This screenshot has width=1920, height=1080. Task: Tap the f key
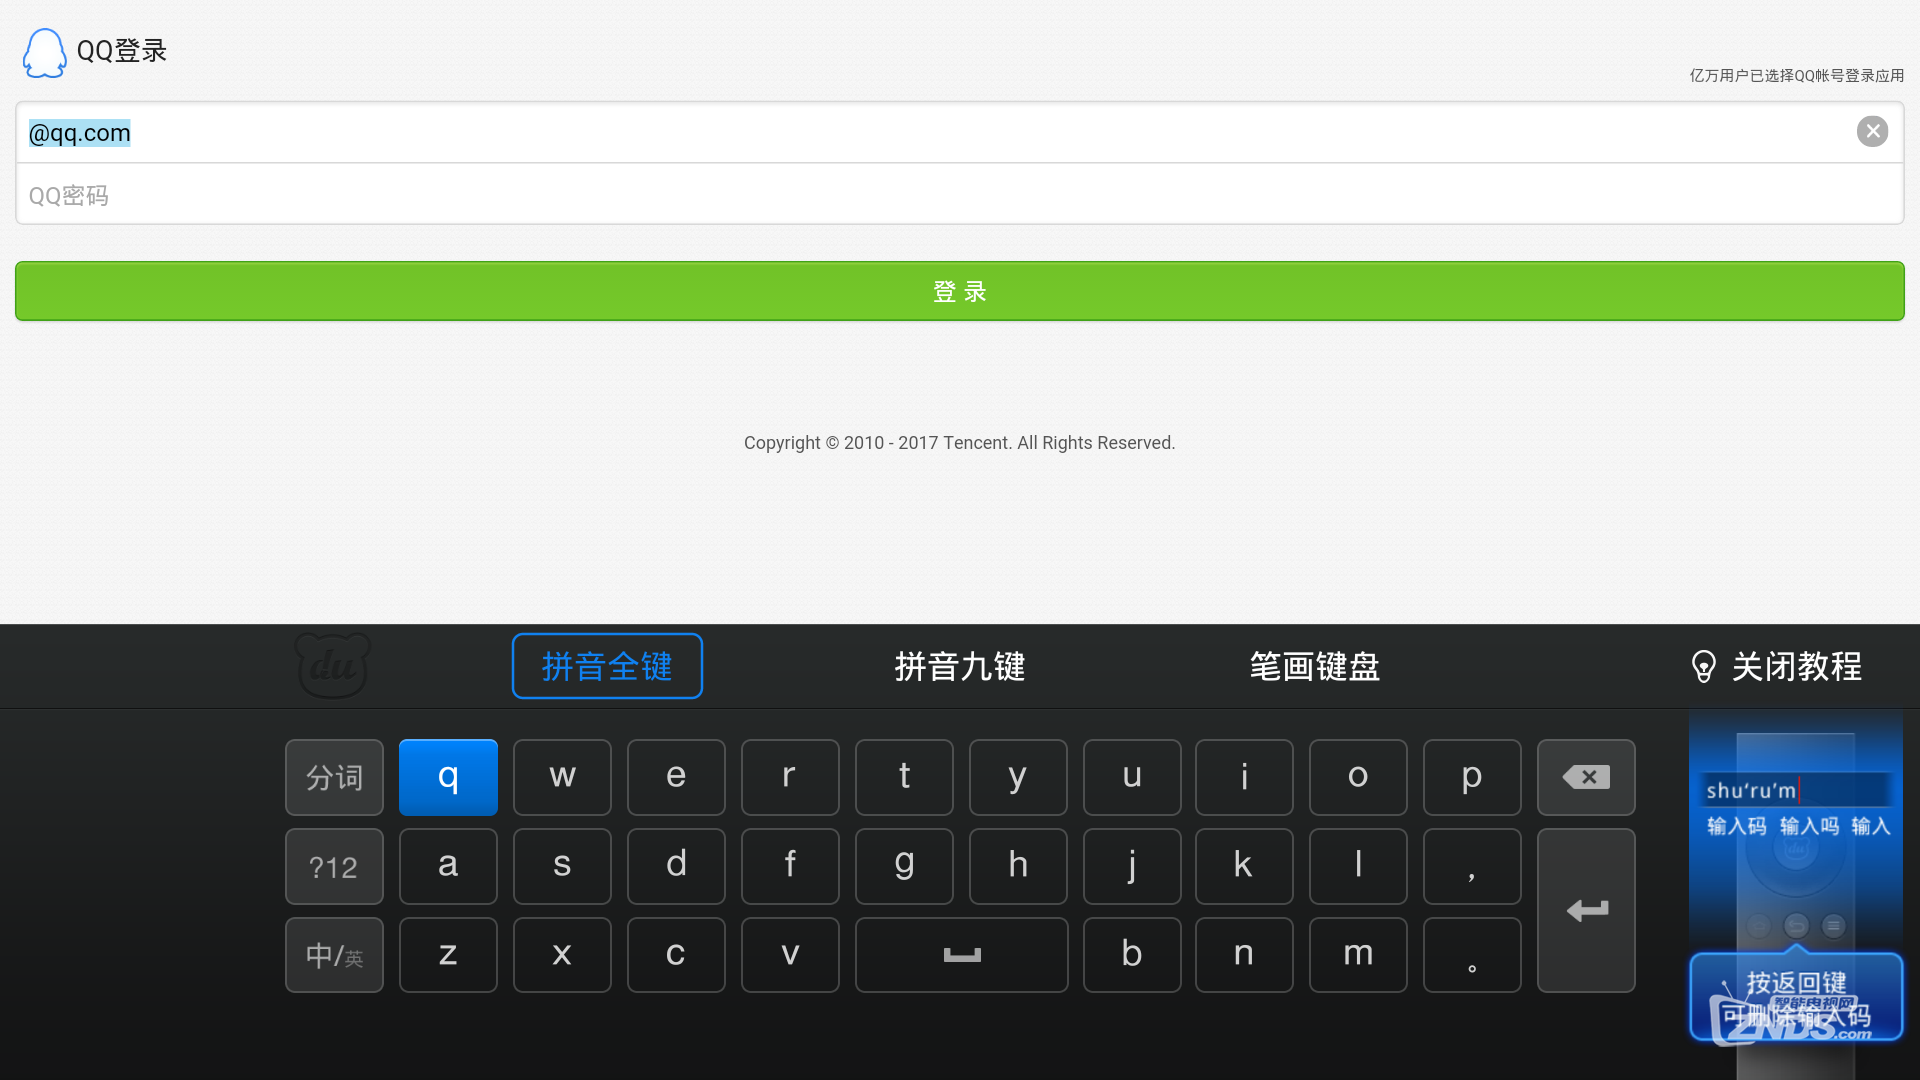coord(790,866)
